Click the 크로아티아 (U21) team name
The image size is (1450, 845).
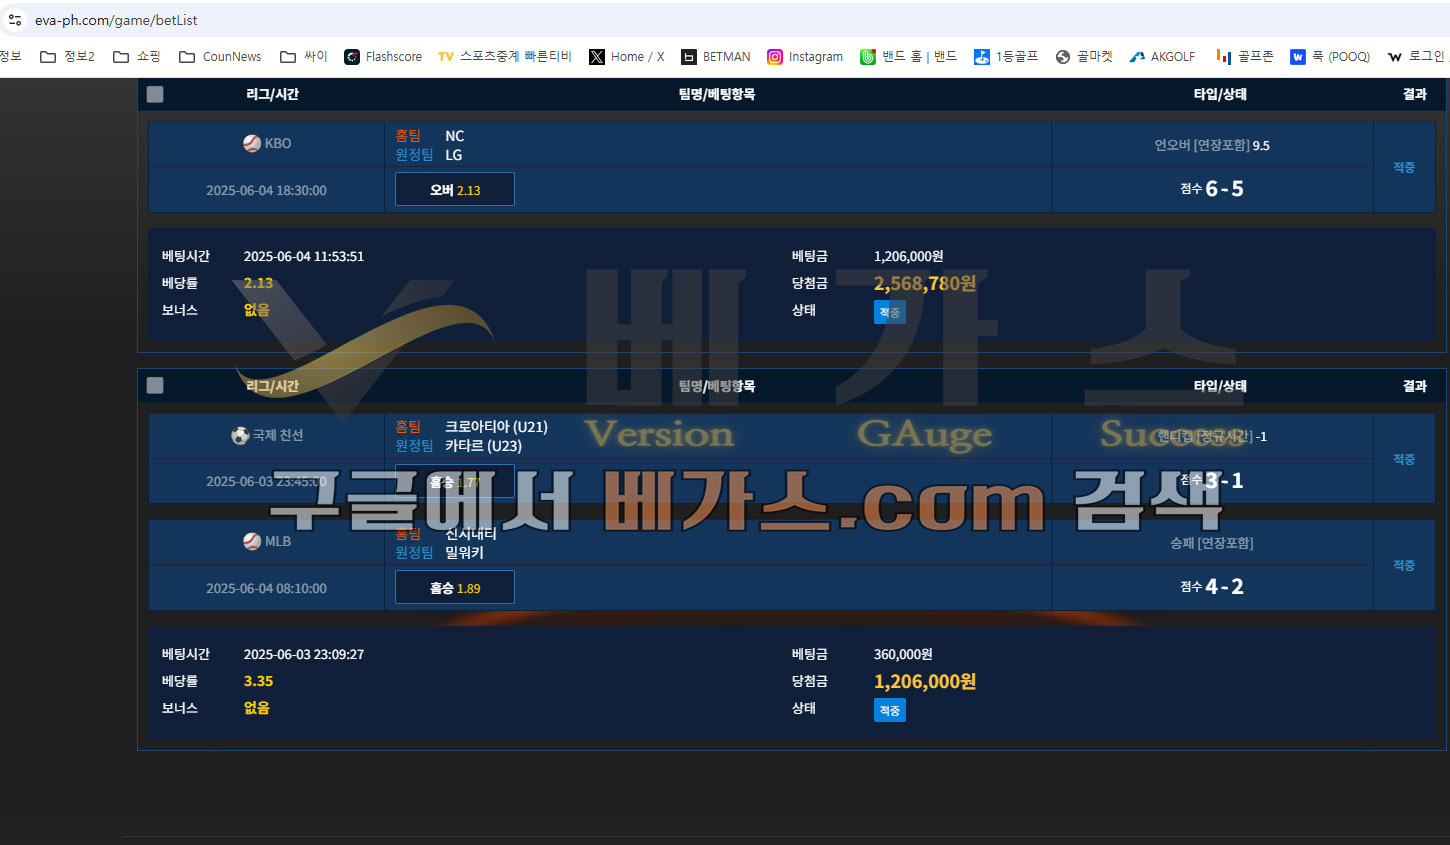pos(496,427)
